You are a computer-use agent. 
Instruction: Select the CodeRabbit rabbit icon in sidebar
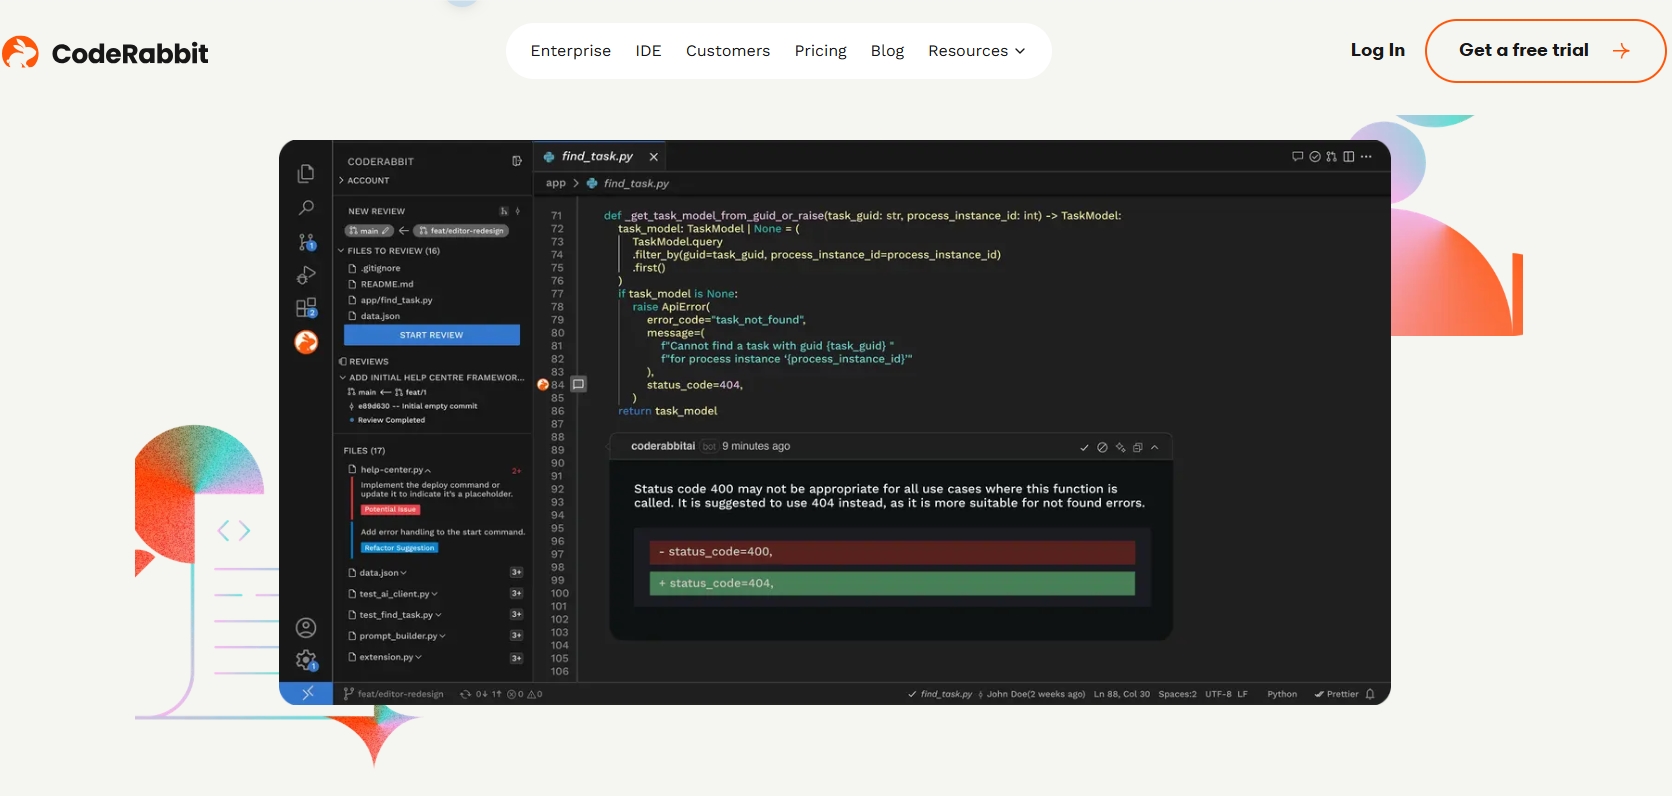coord(306,343)
